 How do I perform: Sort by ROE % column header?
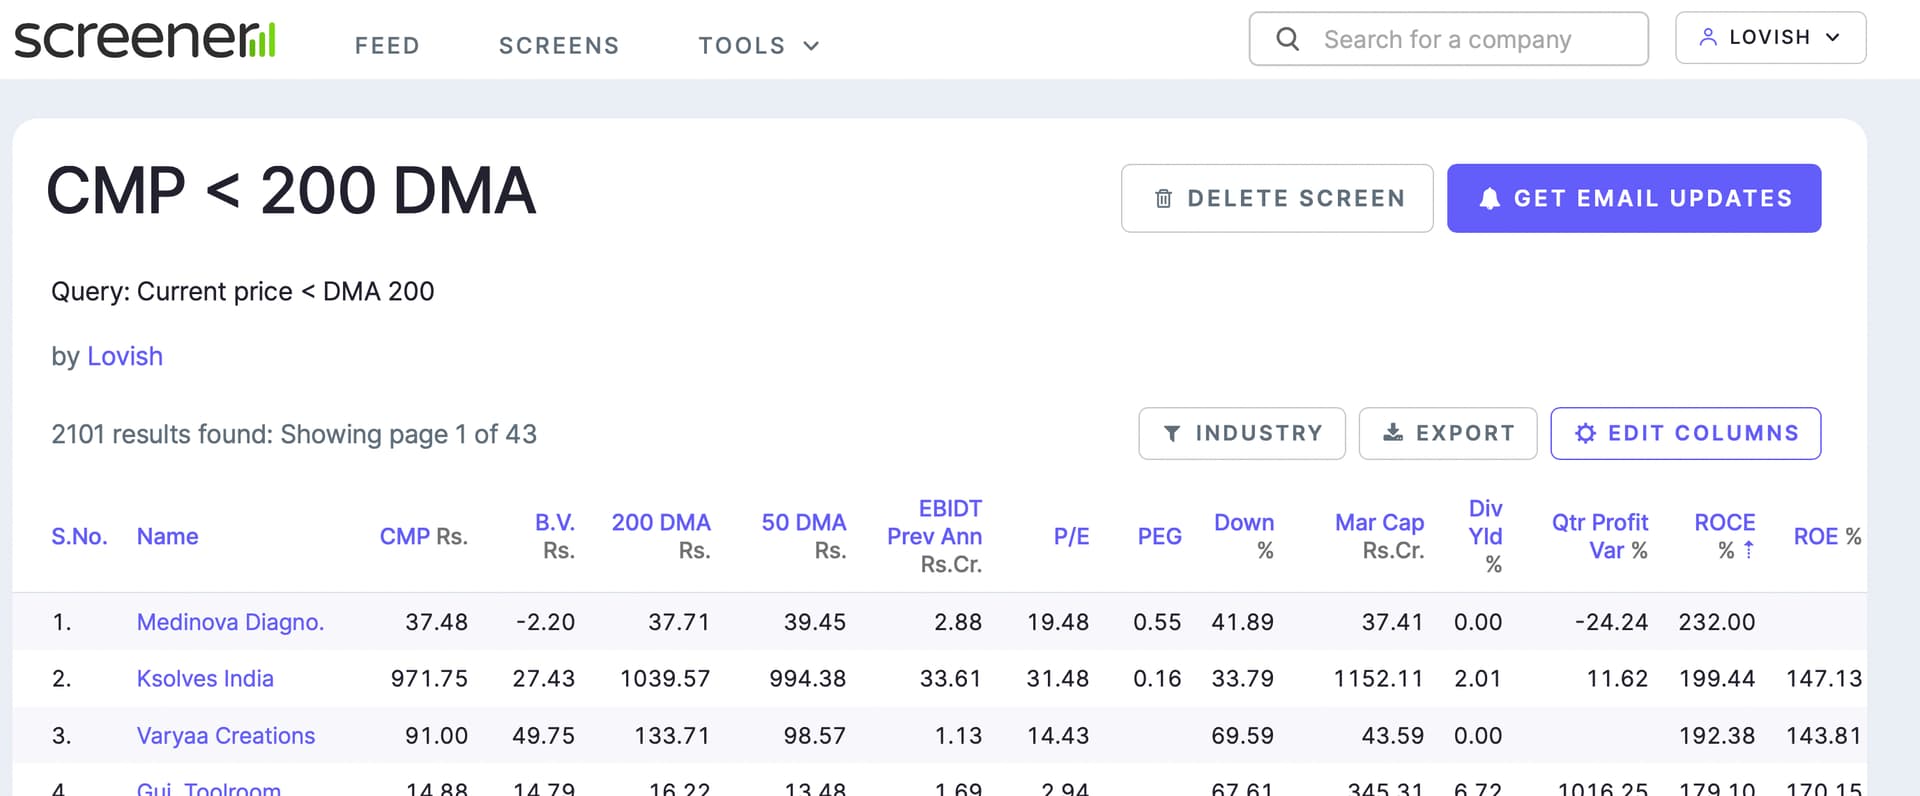pos(1827,537)
